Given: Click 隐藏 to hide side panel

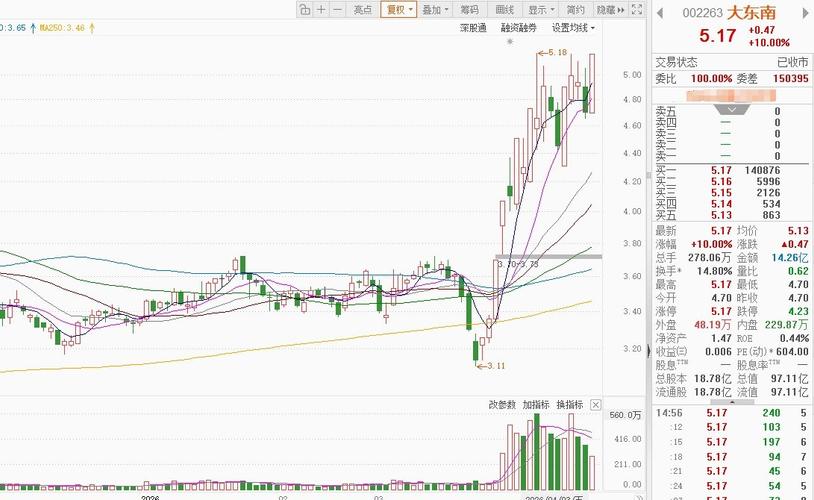Looking at the screenshot, I should click(x=610, y=9).
